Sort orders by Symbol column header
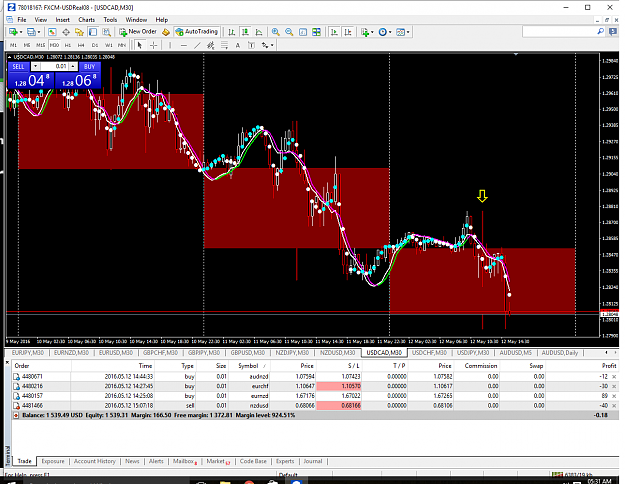The image size is (625, 484). pyautogui.click(x=248, y=366)
